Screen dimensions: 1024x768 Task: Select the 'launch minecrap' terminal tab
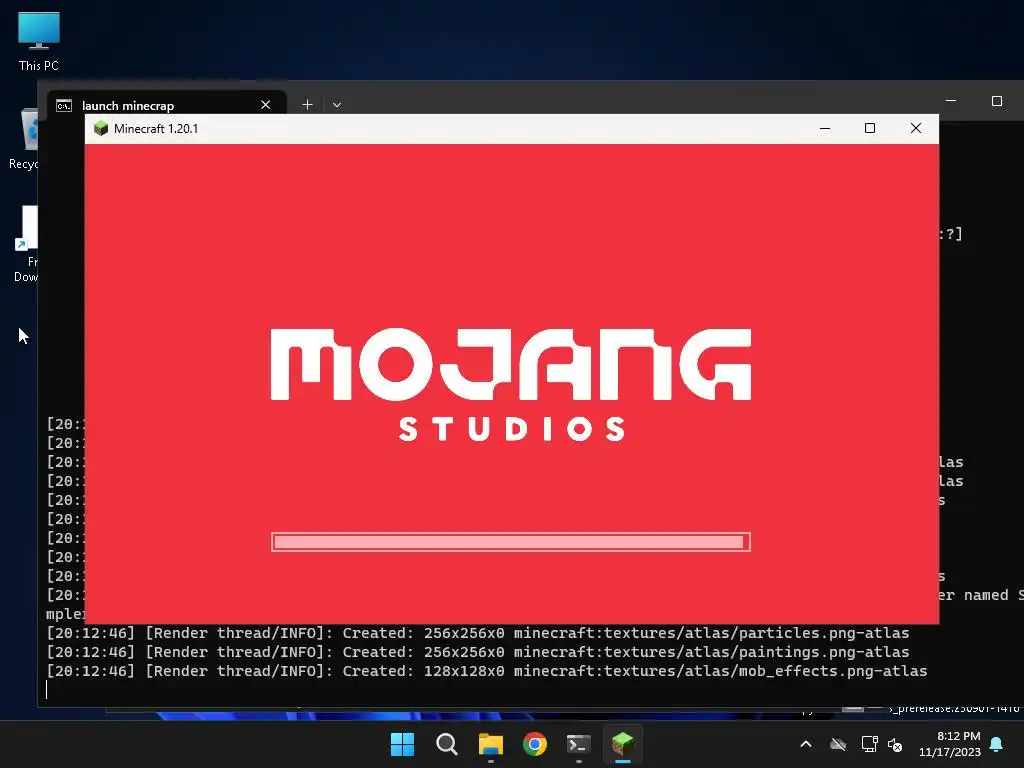point(167,104)
